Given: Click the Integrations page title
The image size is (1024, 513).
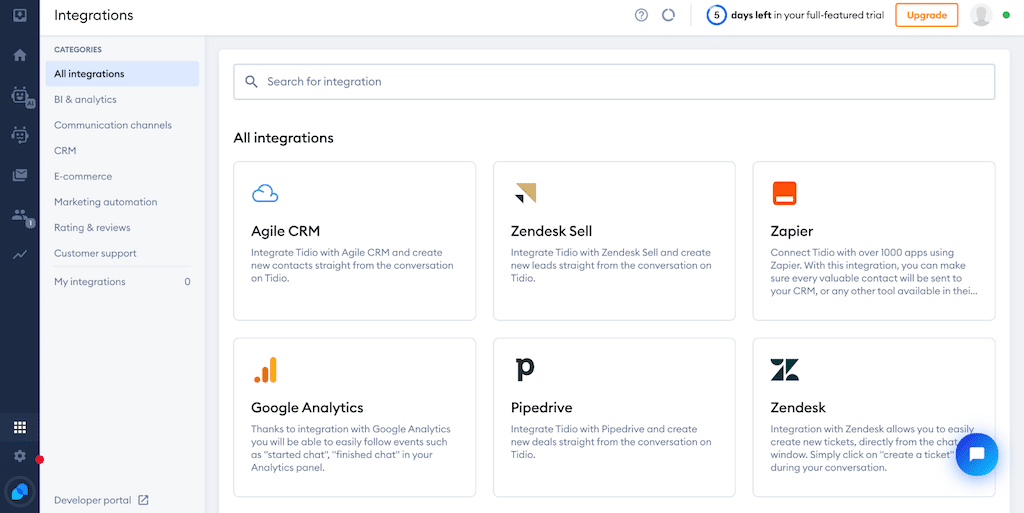Looking at the screenshot, I should click(x=93, y=15).
